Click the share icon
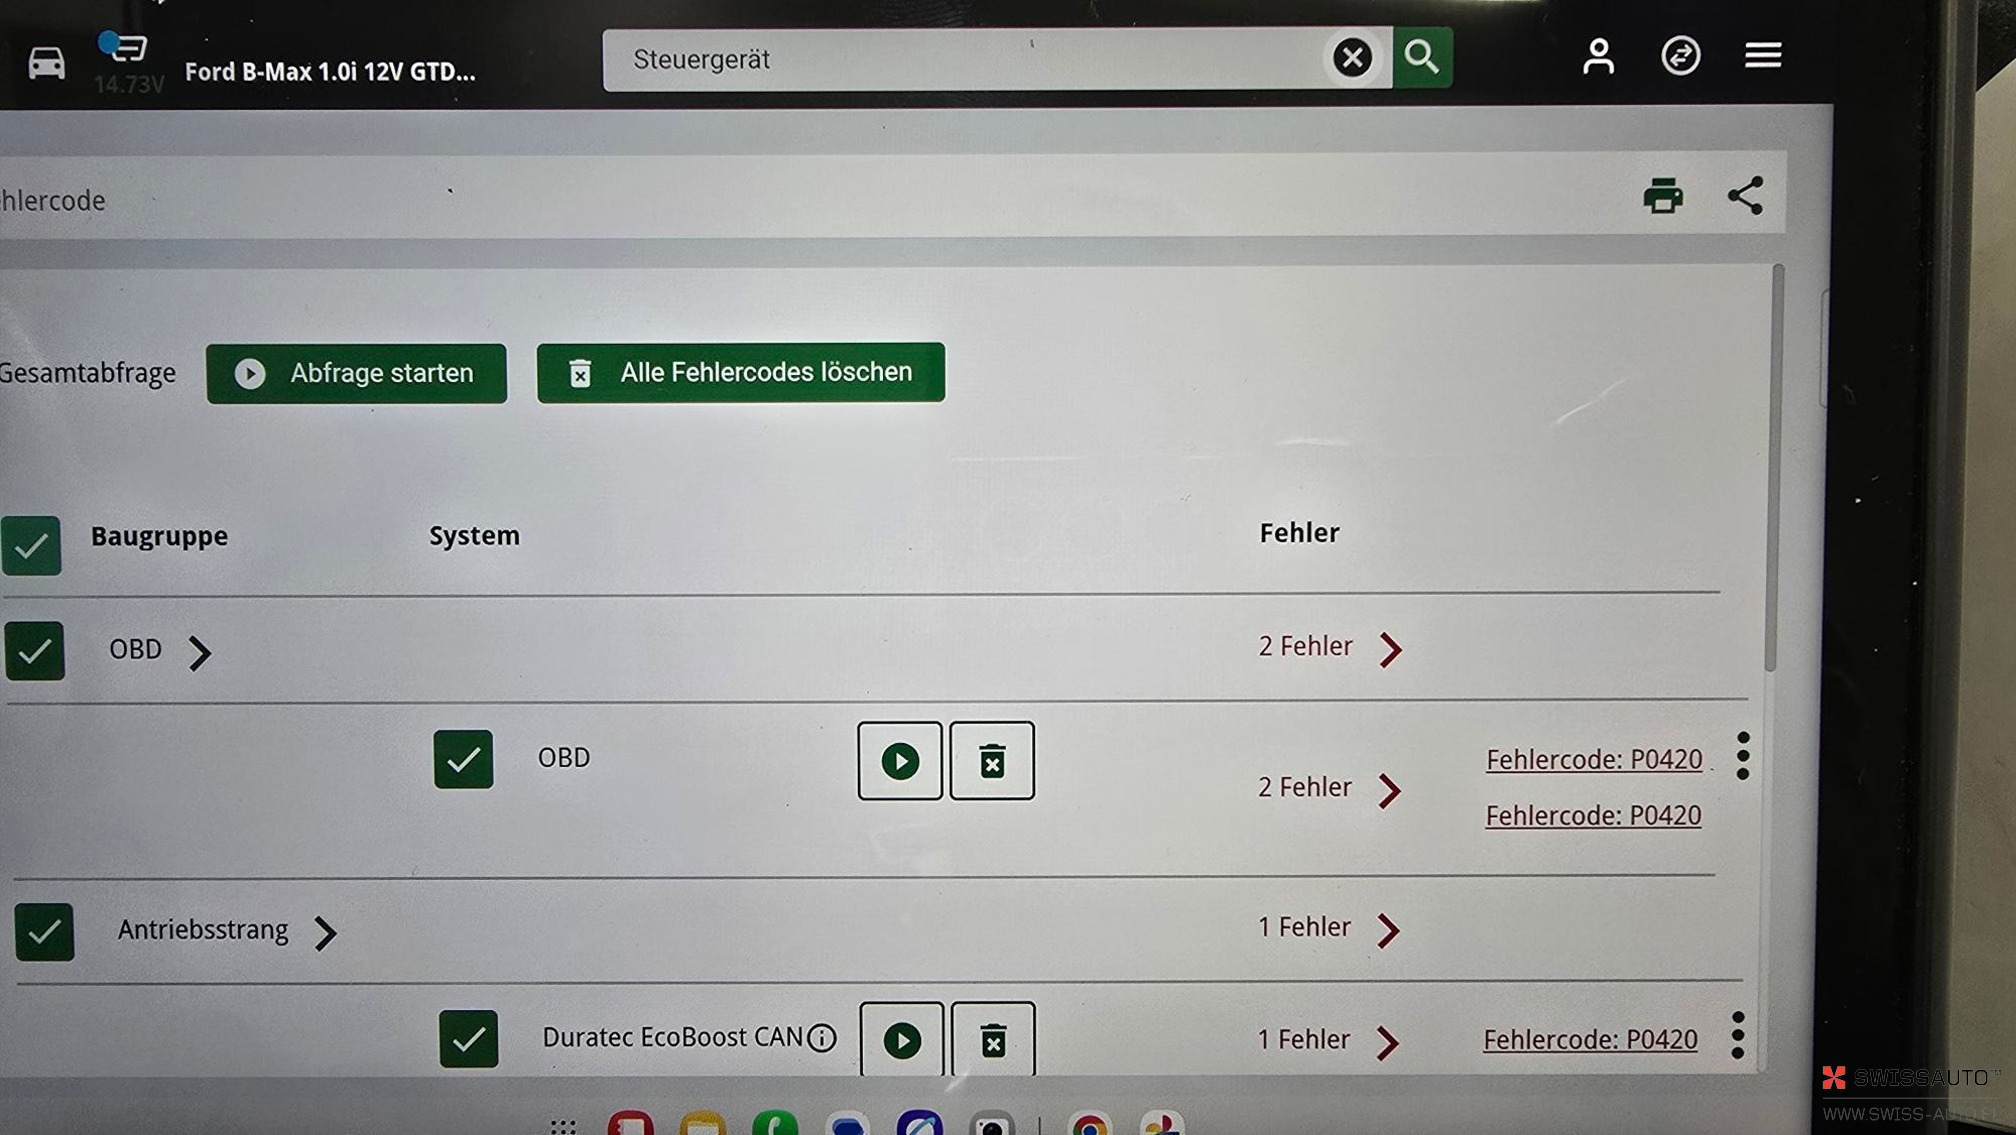This screenshot has width=2016, height=1135. tap(1745, 195)
